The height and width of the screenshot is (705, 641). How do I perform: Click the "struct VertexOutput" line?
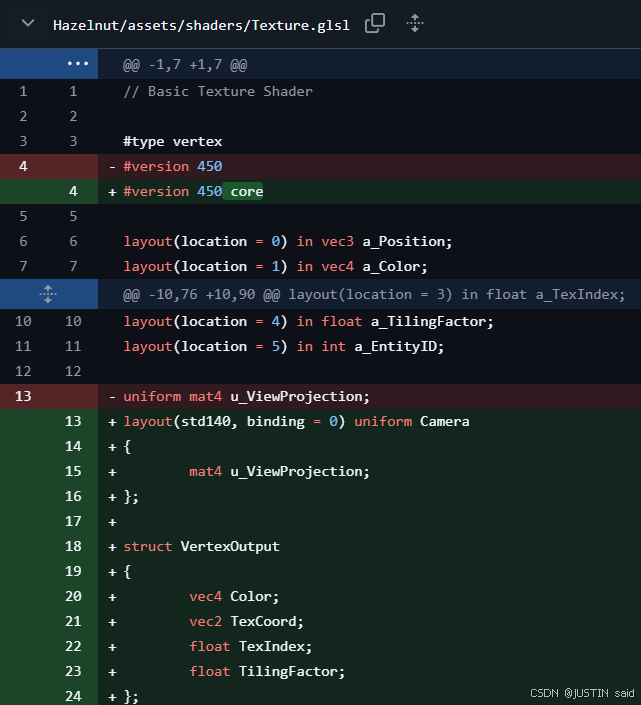point(201,546)
